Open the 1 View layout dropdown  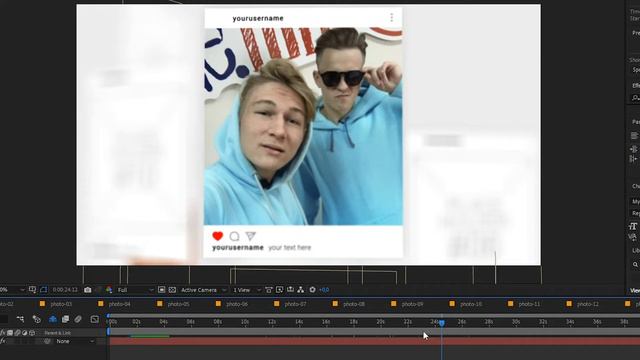pyautogui.click(x=247, y=290)
